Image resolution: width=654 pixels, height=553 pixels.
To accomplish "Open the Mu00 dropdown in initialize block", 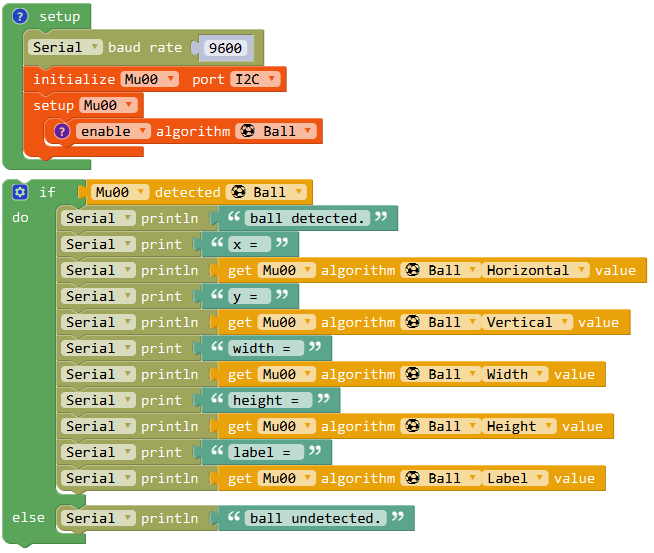I will click(149, 79).
